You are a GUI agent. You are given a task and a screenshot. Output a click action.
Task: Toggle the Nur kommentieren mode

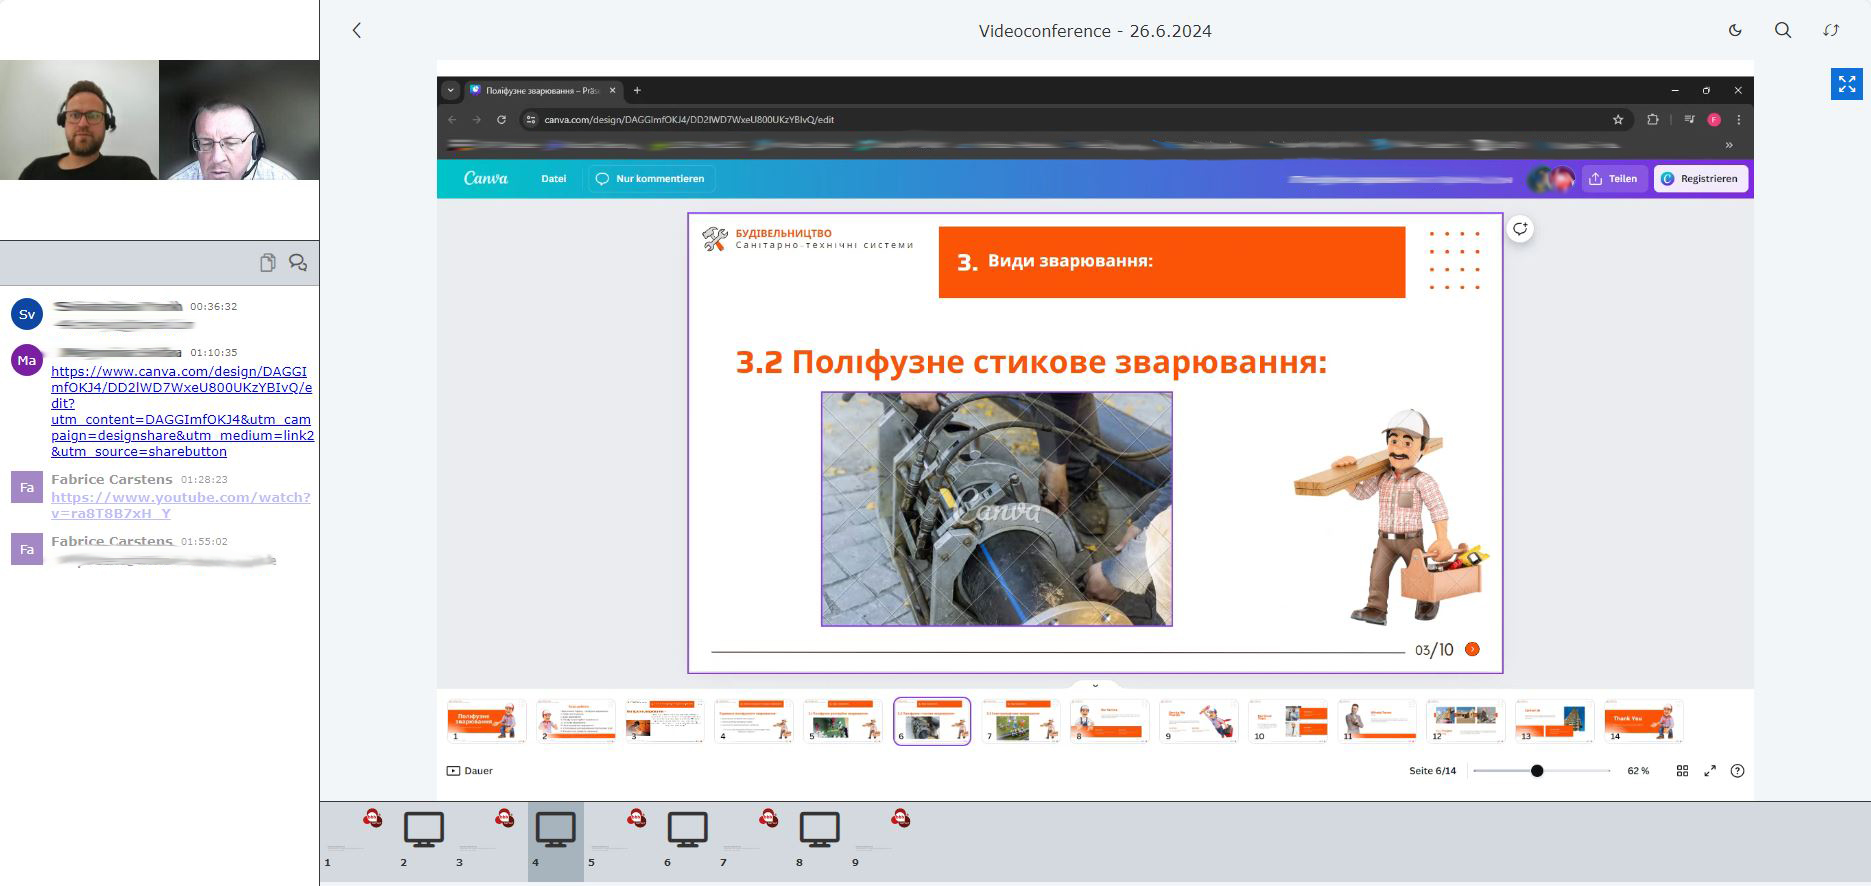650,179
